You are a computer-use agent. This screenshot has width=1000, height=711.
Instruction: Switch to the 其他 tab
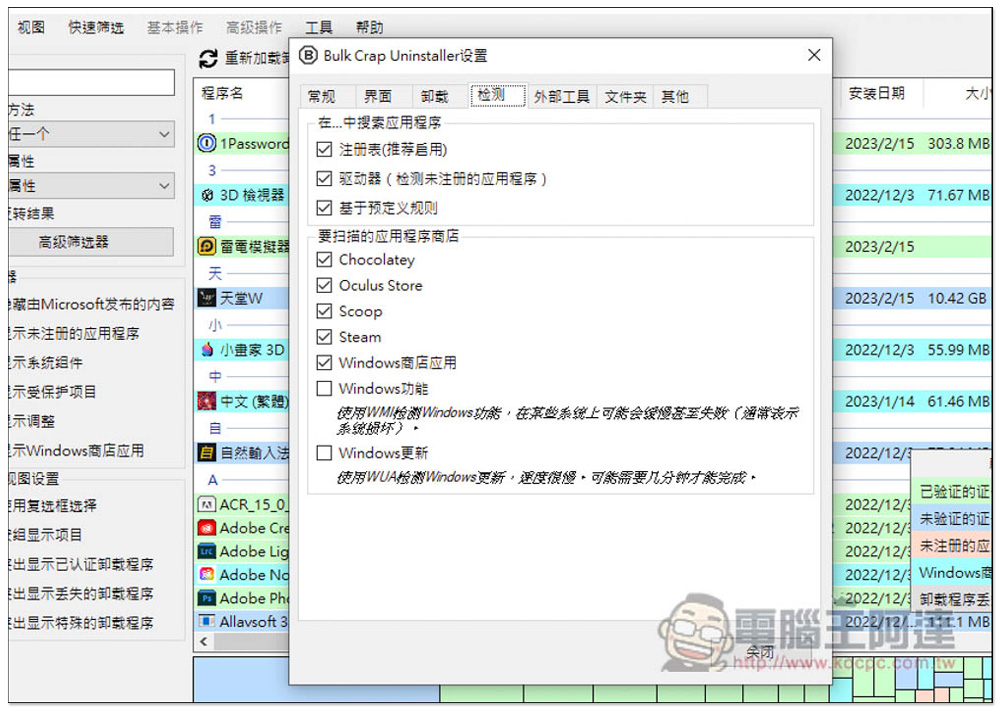pos(676,96)
